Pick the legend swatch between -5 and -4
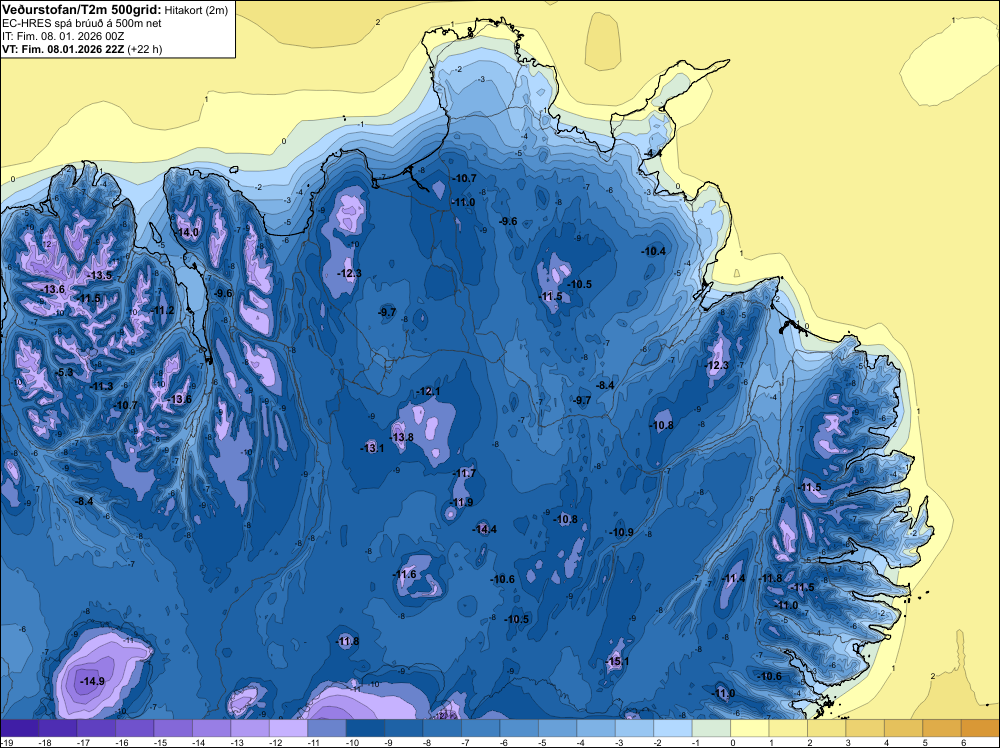 click(558, 728)
